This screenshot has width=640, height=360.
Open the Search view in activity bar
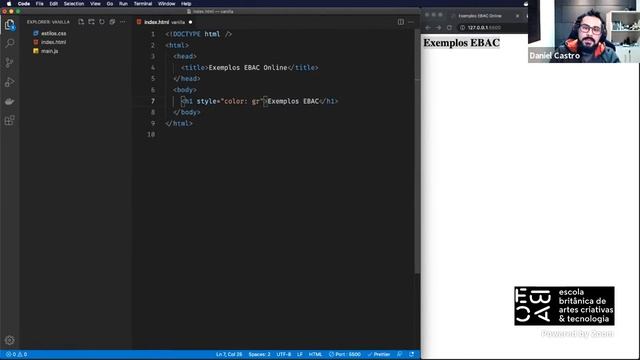point(10,43)
